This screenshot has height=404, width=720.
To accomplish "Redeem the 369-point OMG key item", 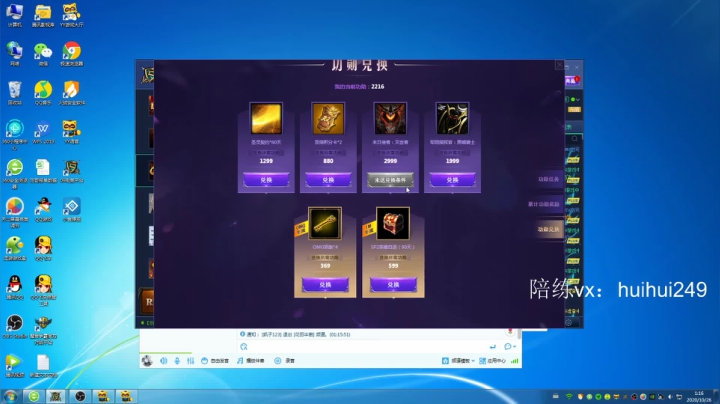I will pos(325,285).
